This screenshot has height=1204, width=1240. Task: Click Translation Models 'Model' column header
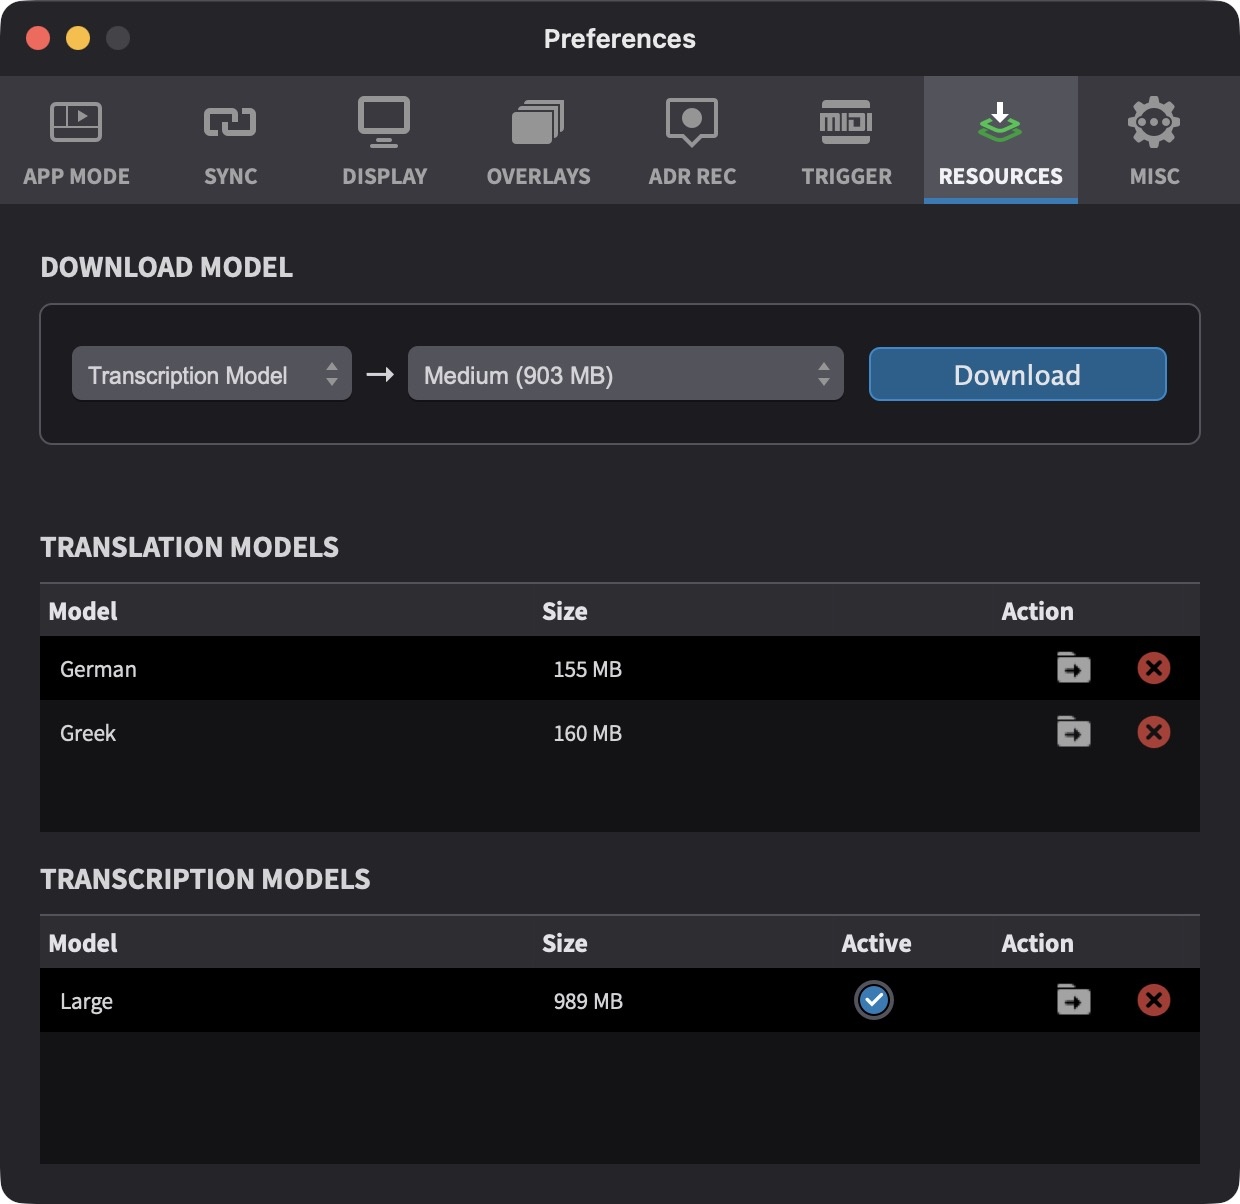pos(83,611)
